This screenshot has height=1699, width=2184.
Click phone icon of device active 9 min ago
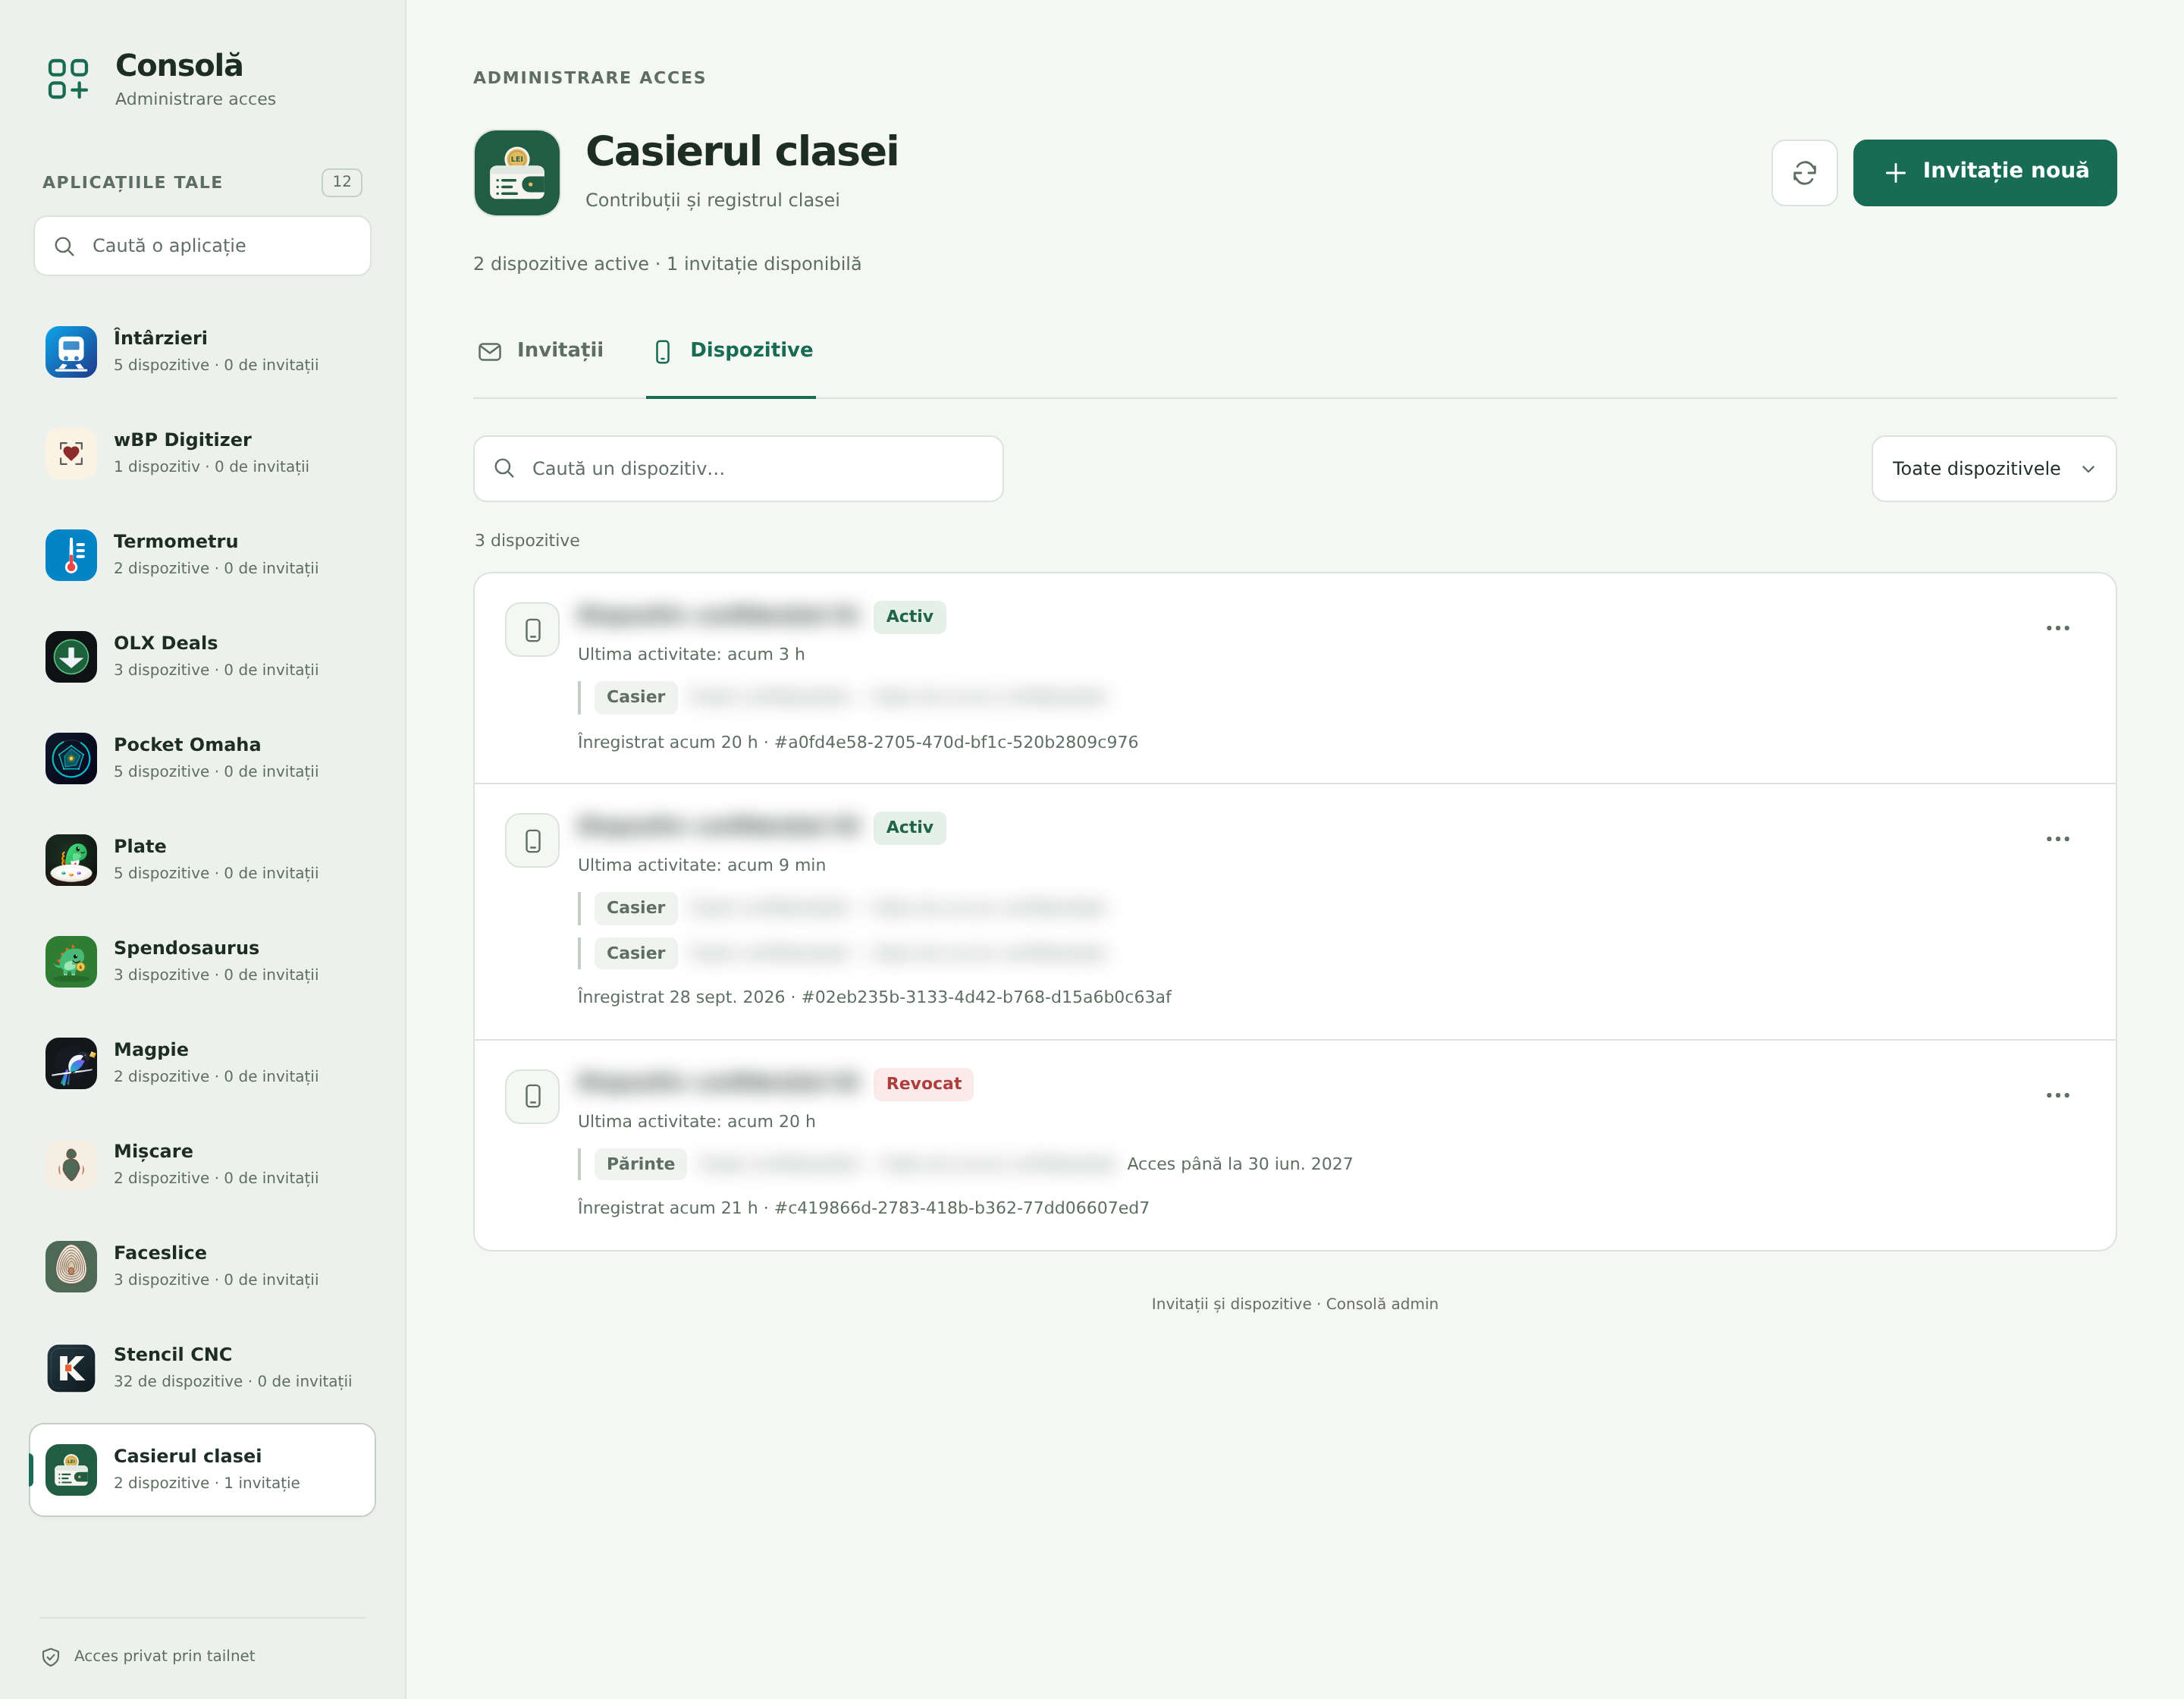pos(532,841)
